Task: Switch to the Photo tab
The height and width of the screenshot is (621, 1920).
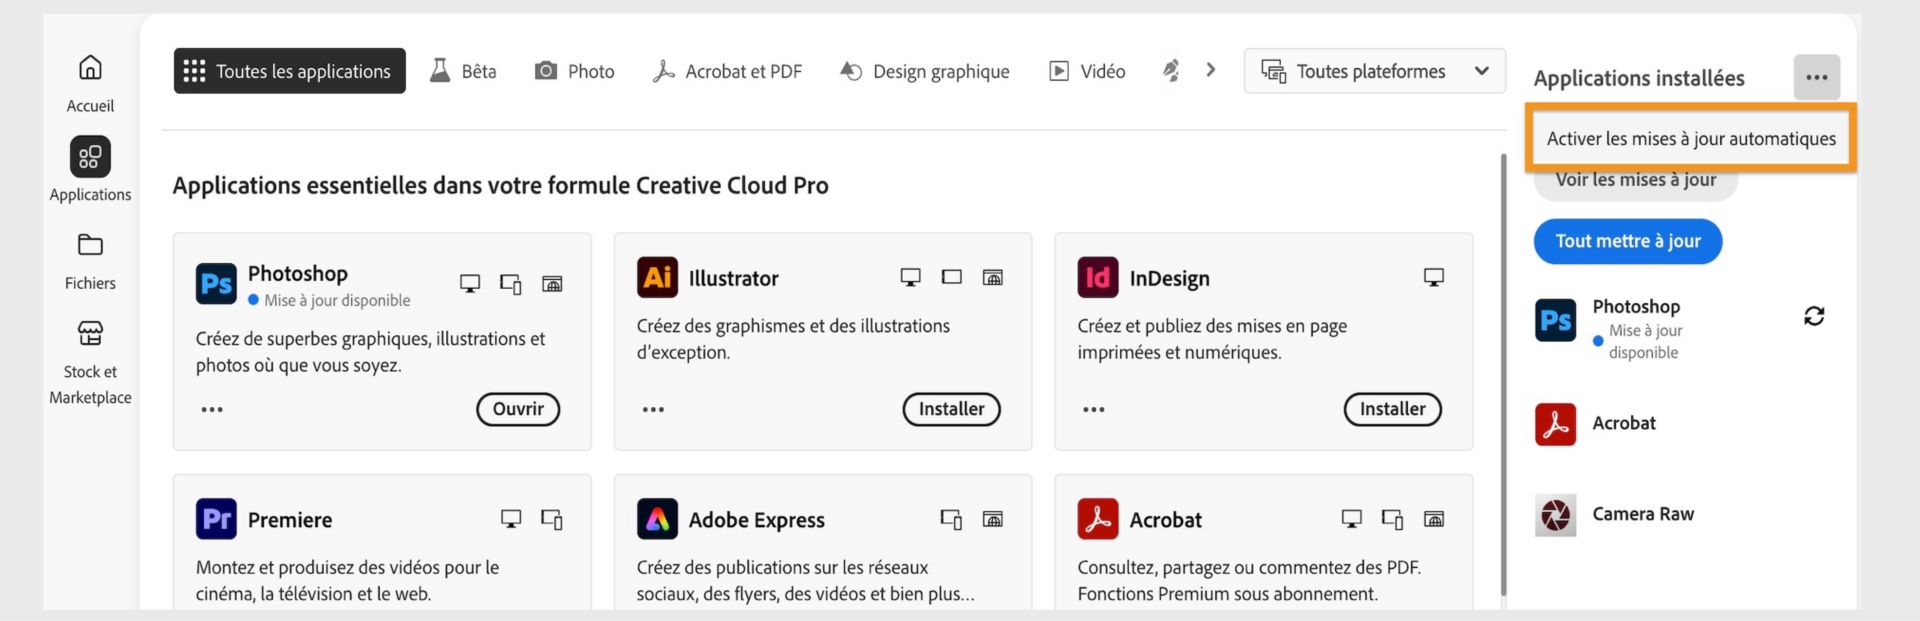Action: point(575,71)
